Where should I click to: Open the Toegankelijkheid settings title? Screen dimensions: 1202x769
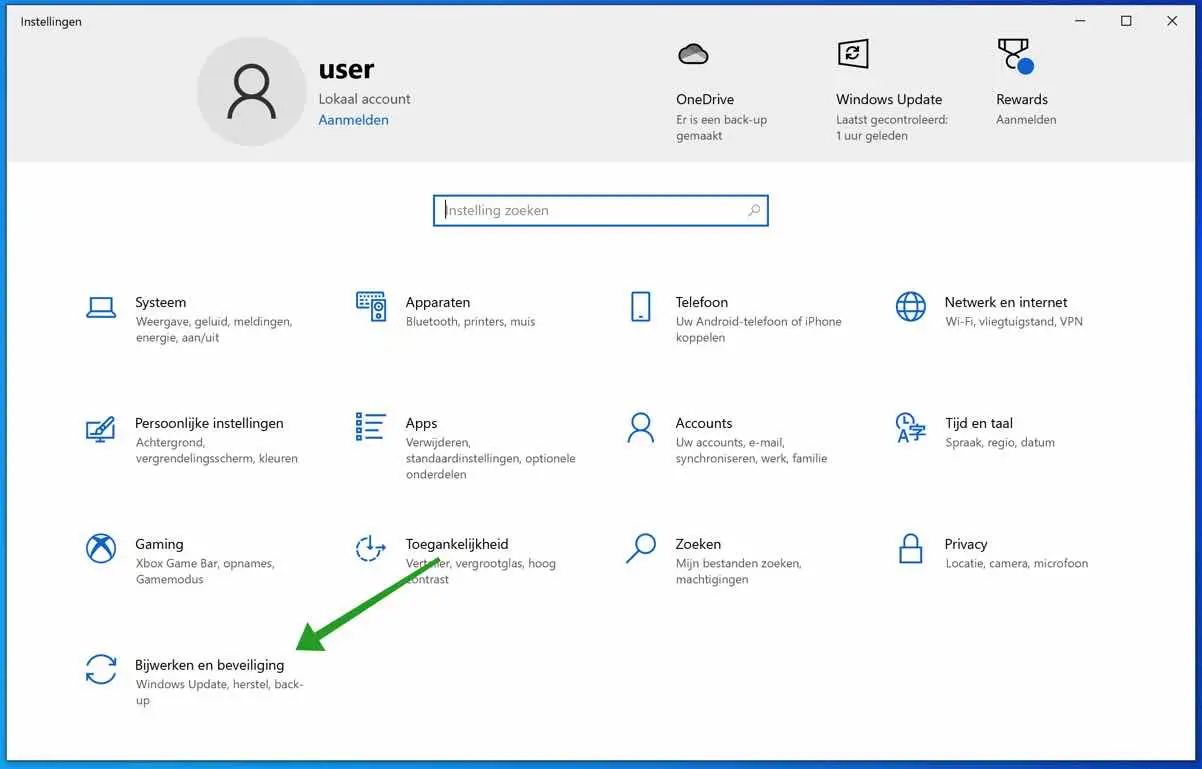(x=457, y=544)
